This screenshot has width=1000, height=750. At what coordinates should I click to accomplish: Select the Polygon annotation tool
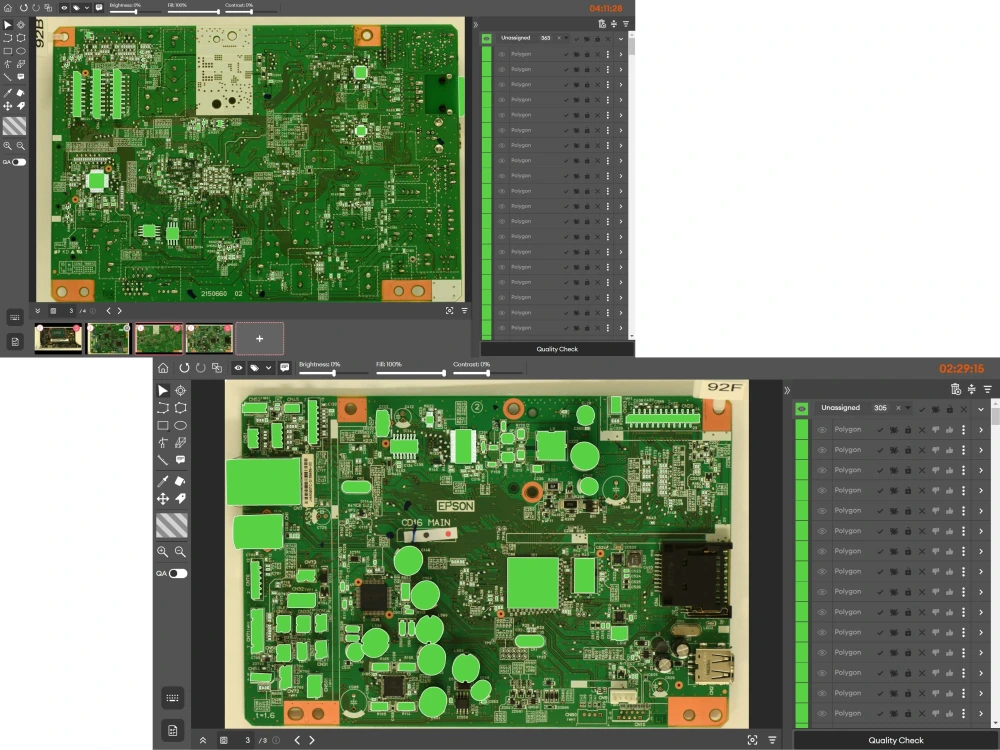pos(180,407)
